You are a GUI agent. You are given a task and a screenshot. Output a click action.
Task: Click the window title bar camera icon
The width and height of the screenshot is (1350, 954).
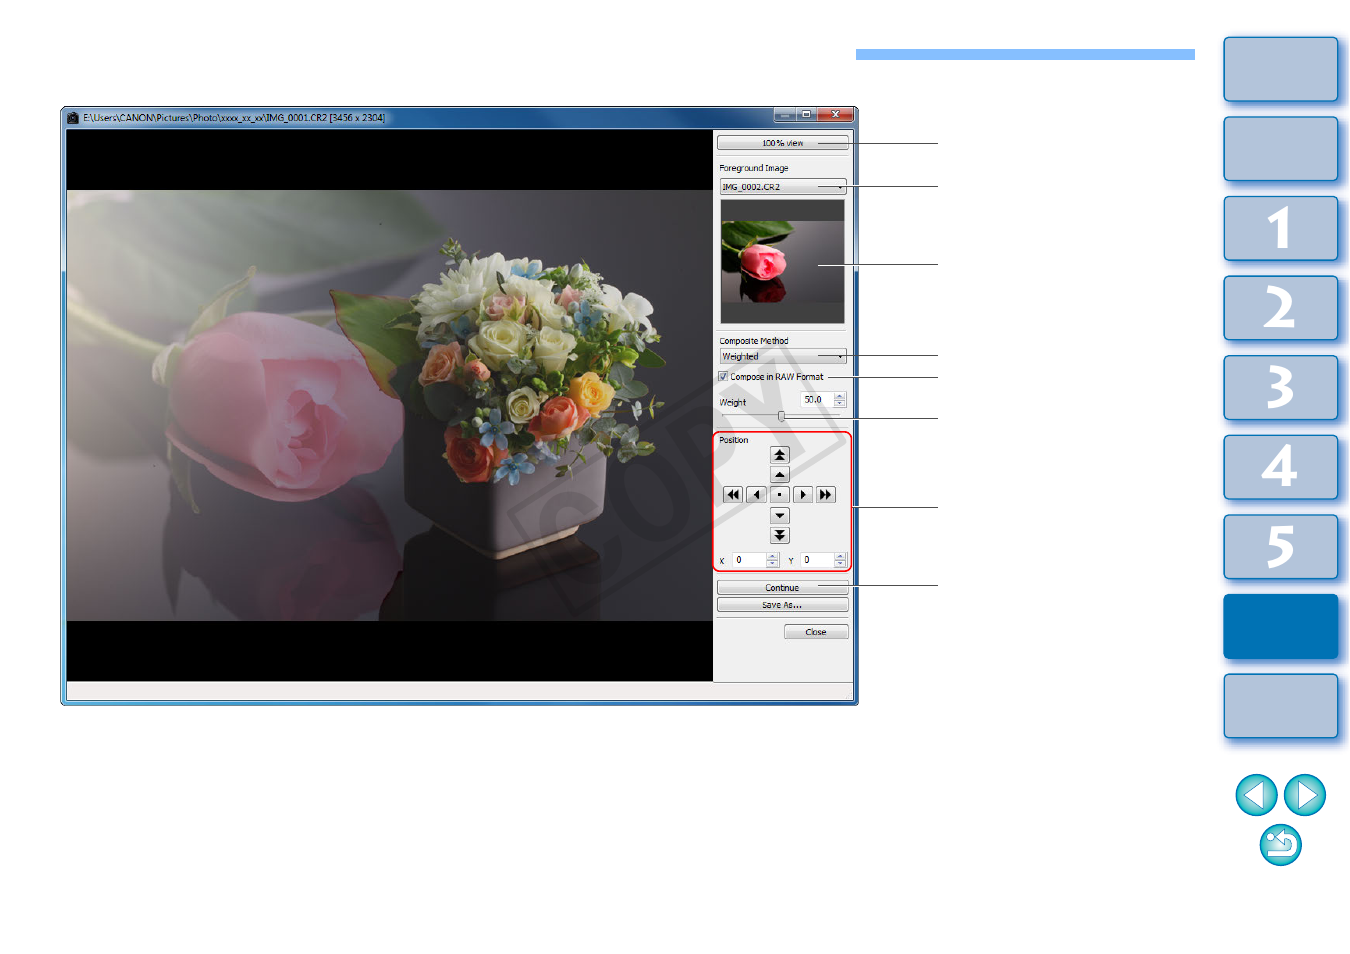(73, 118)
